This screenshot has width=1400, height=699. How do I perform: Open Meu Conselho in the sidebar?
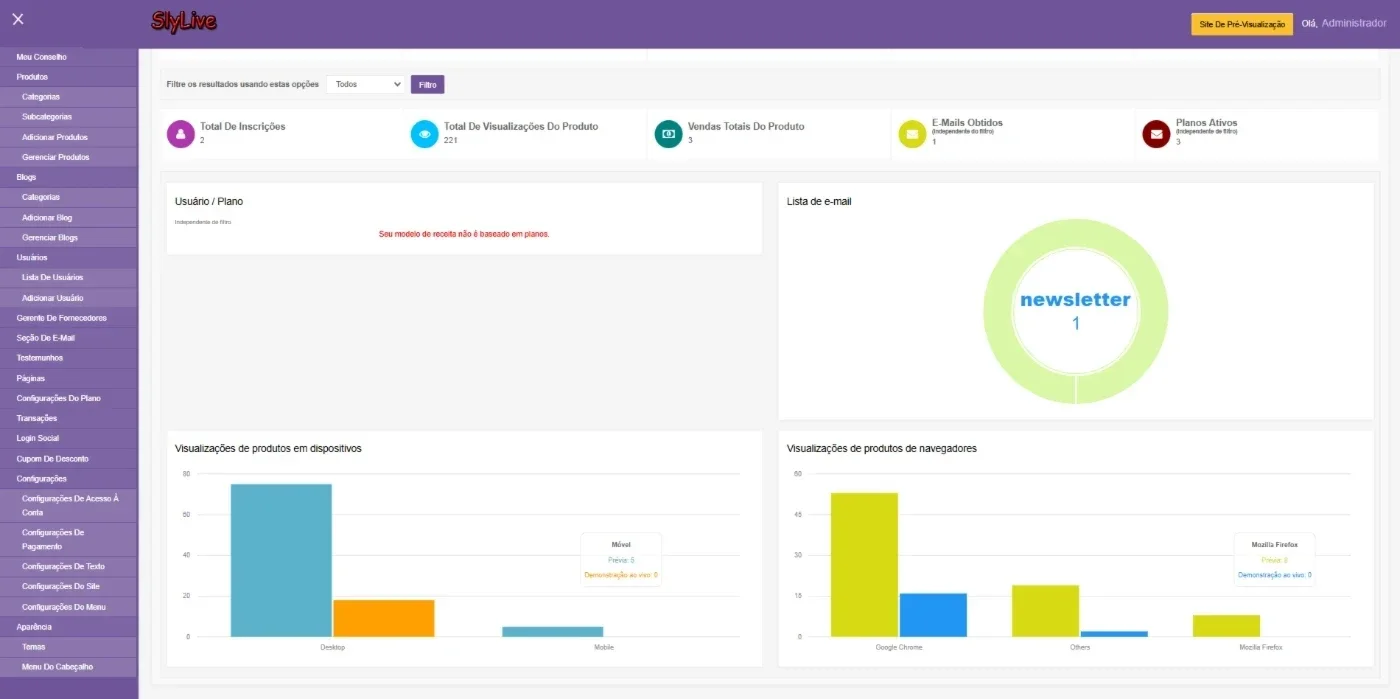(x=68, y=57)
